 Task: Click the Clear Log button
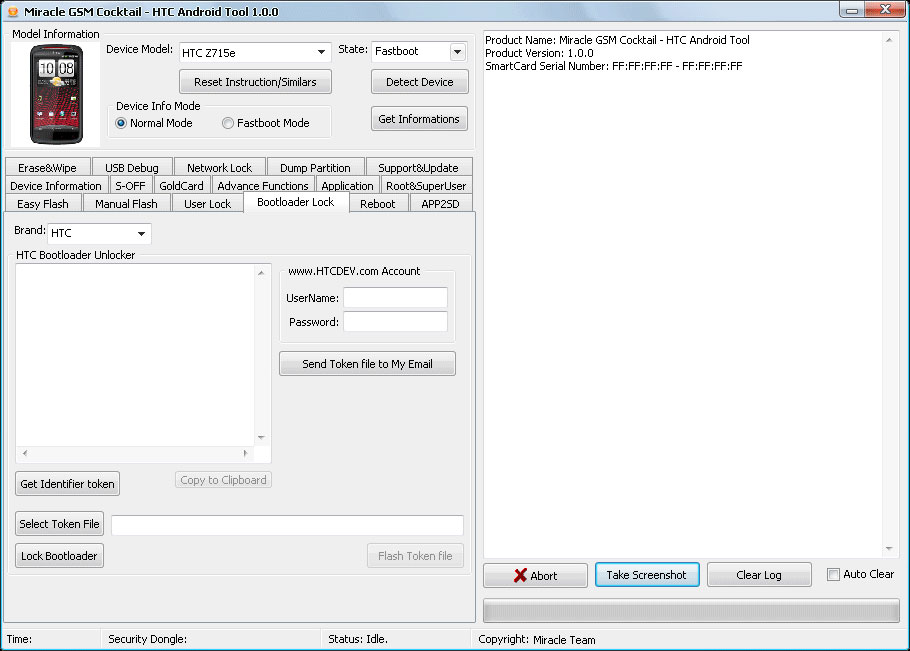pyautogui.click(x=759, y=575)
